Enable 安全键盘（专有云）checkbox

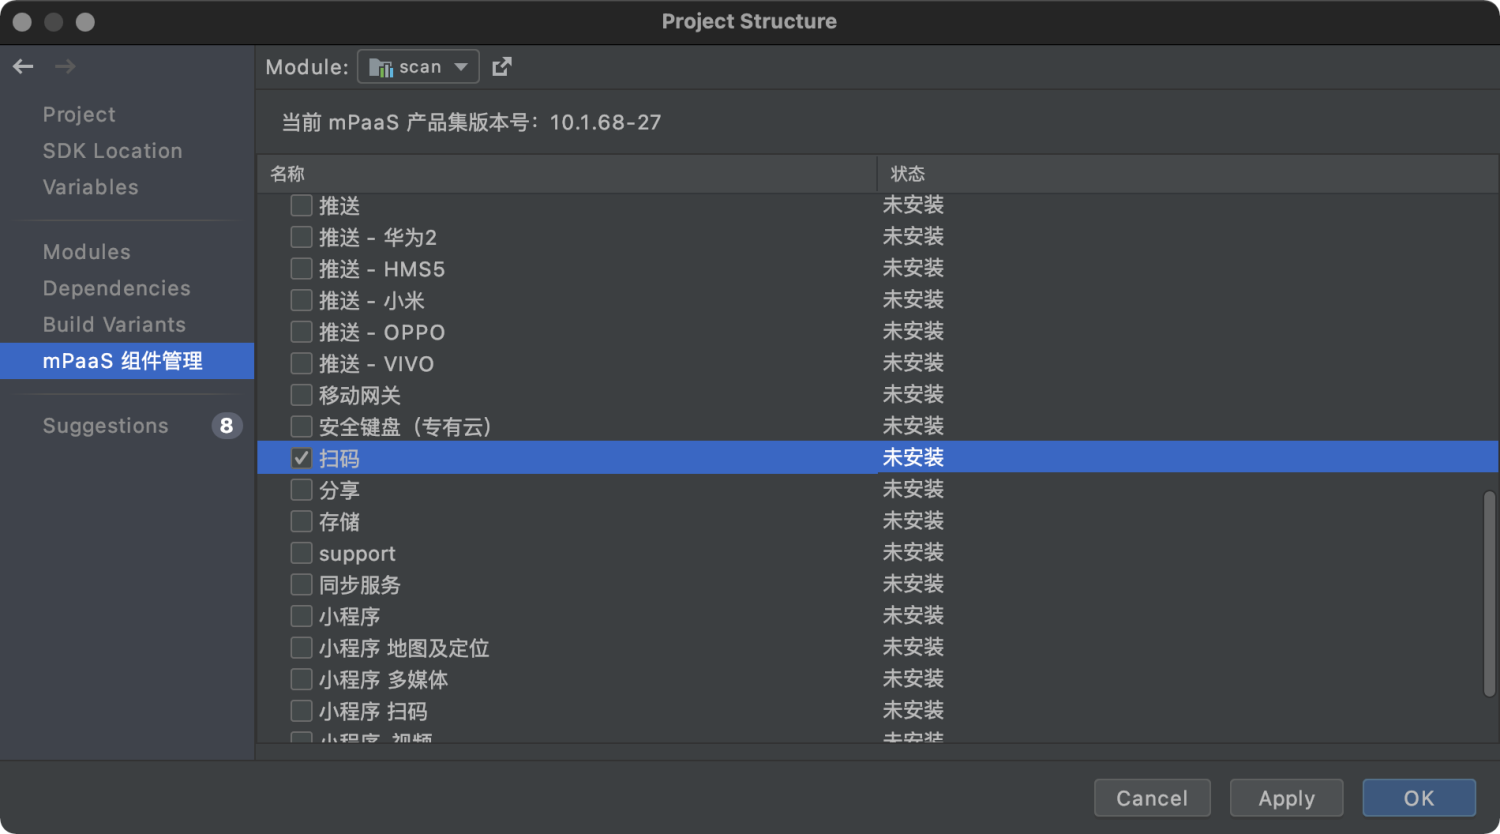(301, 427)
